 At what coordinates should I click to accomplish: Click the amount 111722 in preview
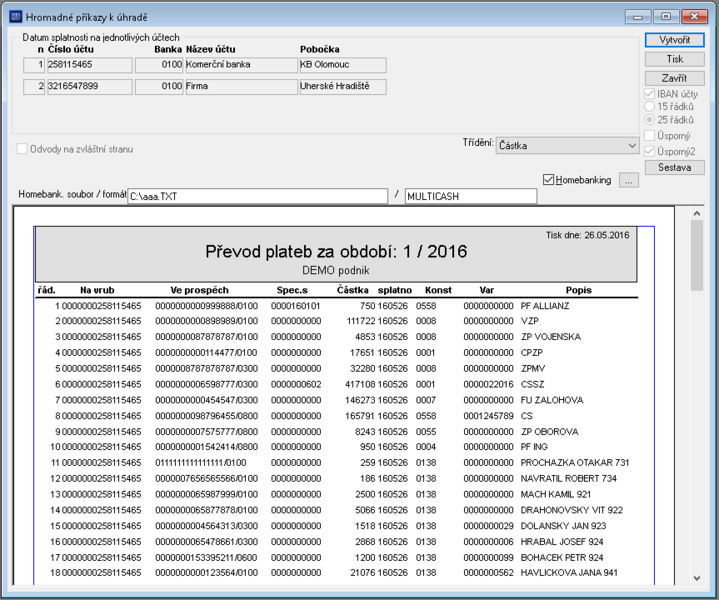(x=361, y=321)
